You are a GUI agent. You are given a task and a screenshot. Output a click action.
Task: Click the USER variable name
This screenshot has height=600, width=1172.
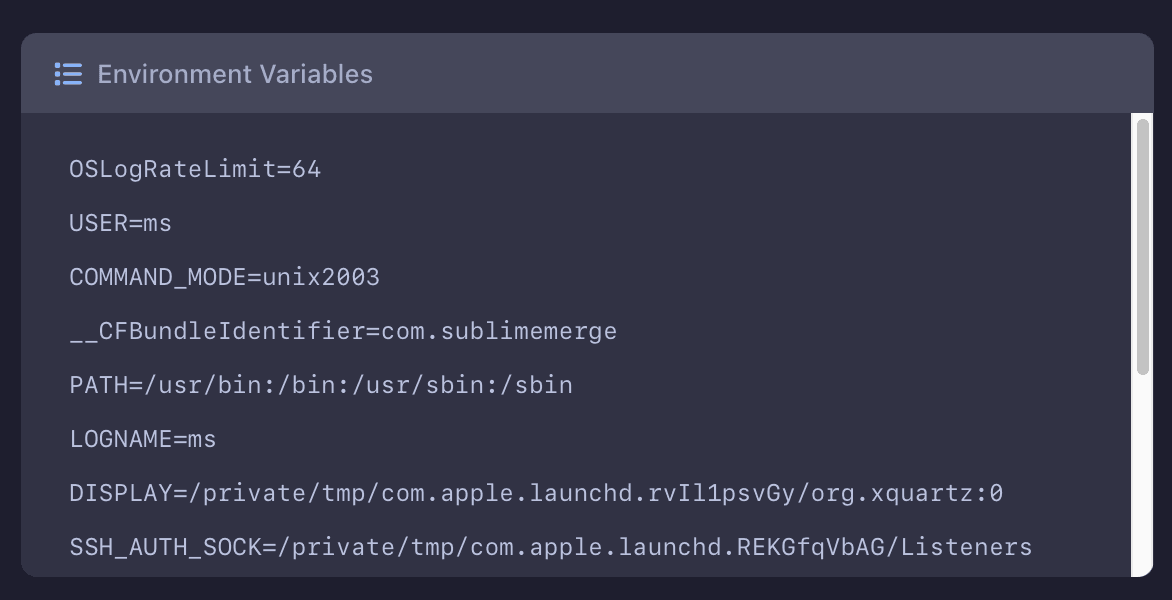pos(98,224)
